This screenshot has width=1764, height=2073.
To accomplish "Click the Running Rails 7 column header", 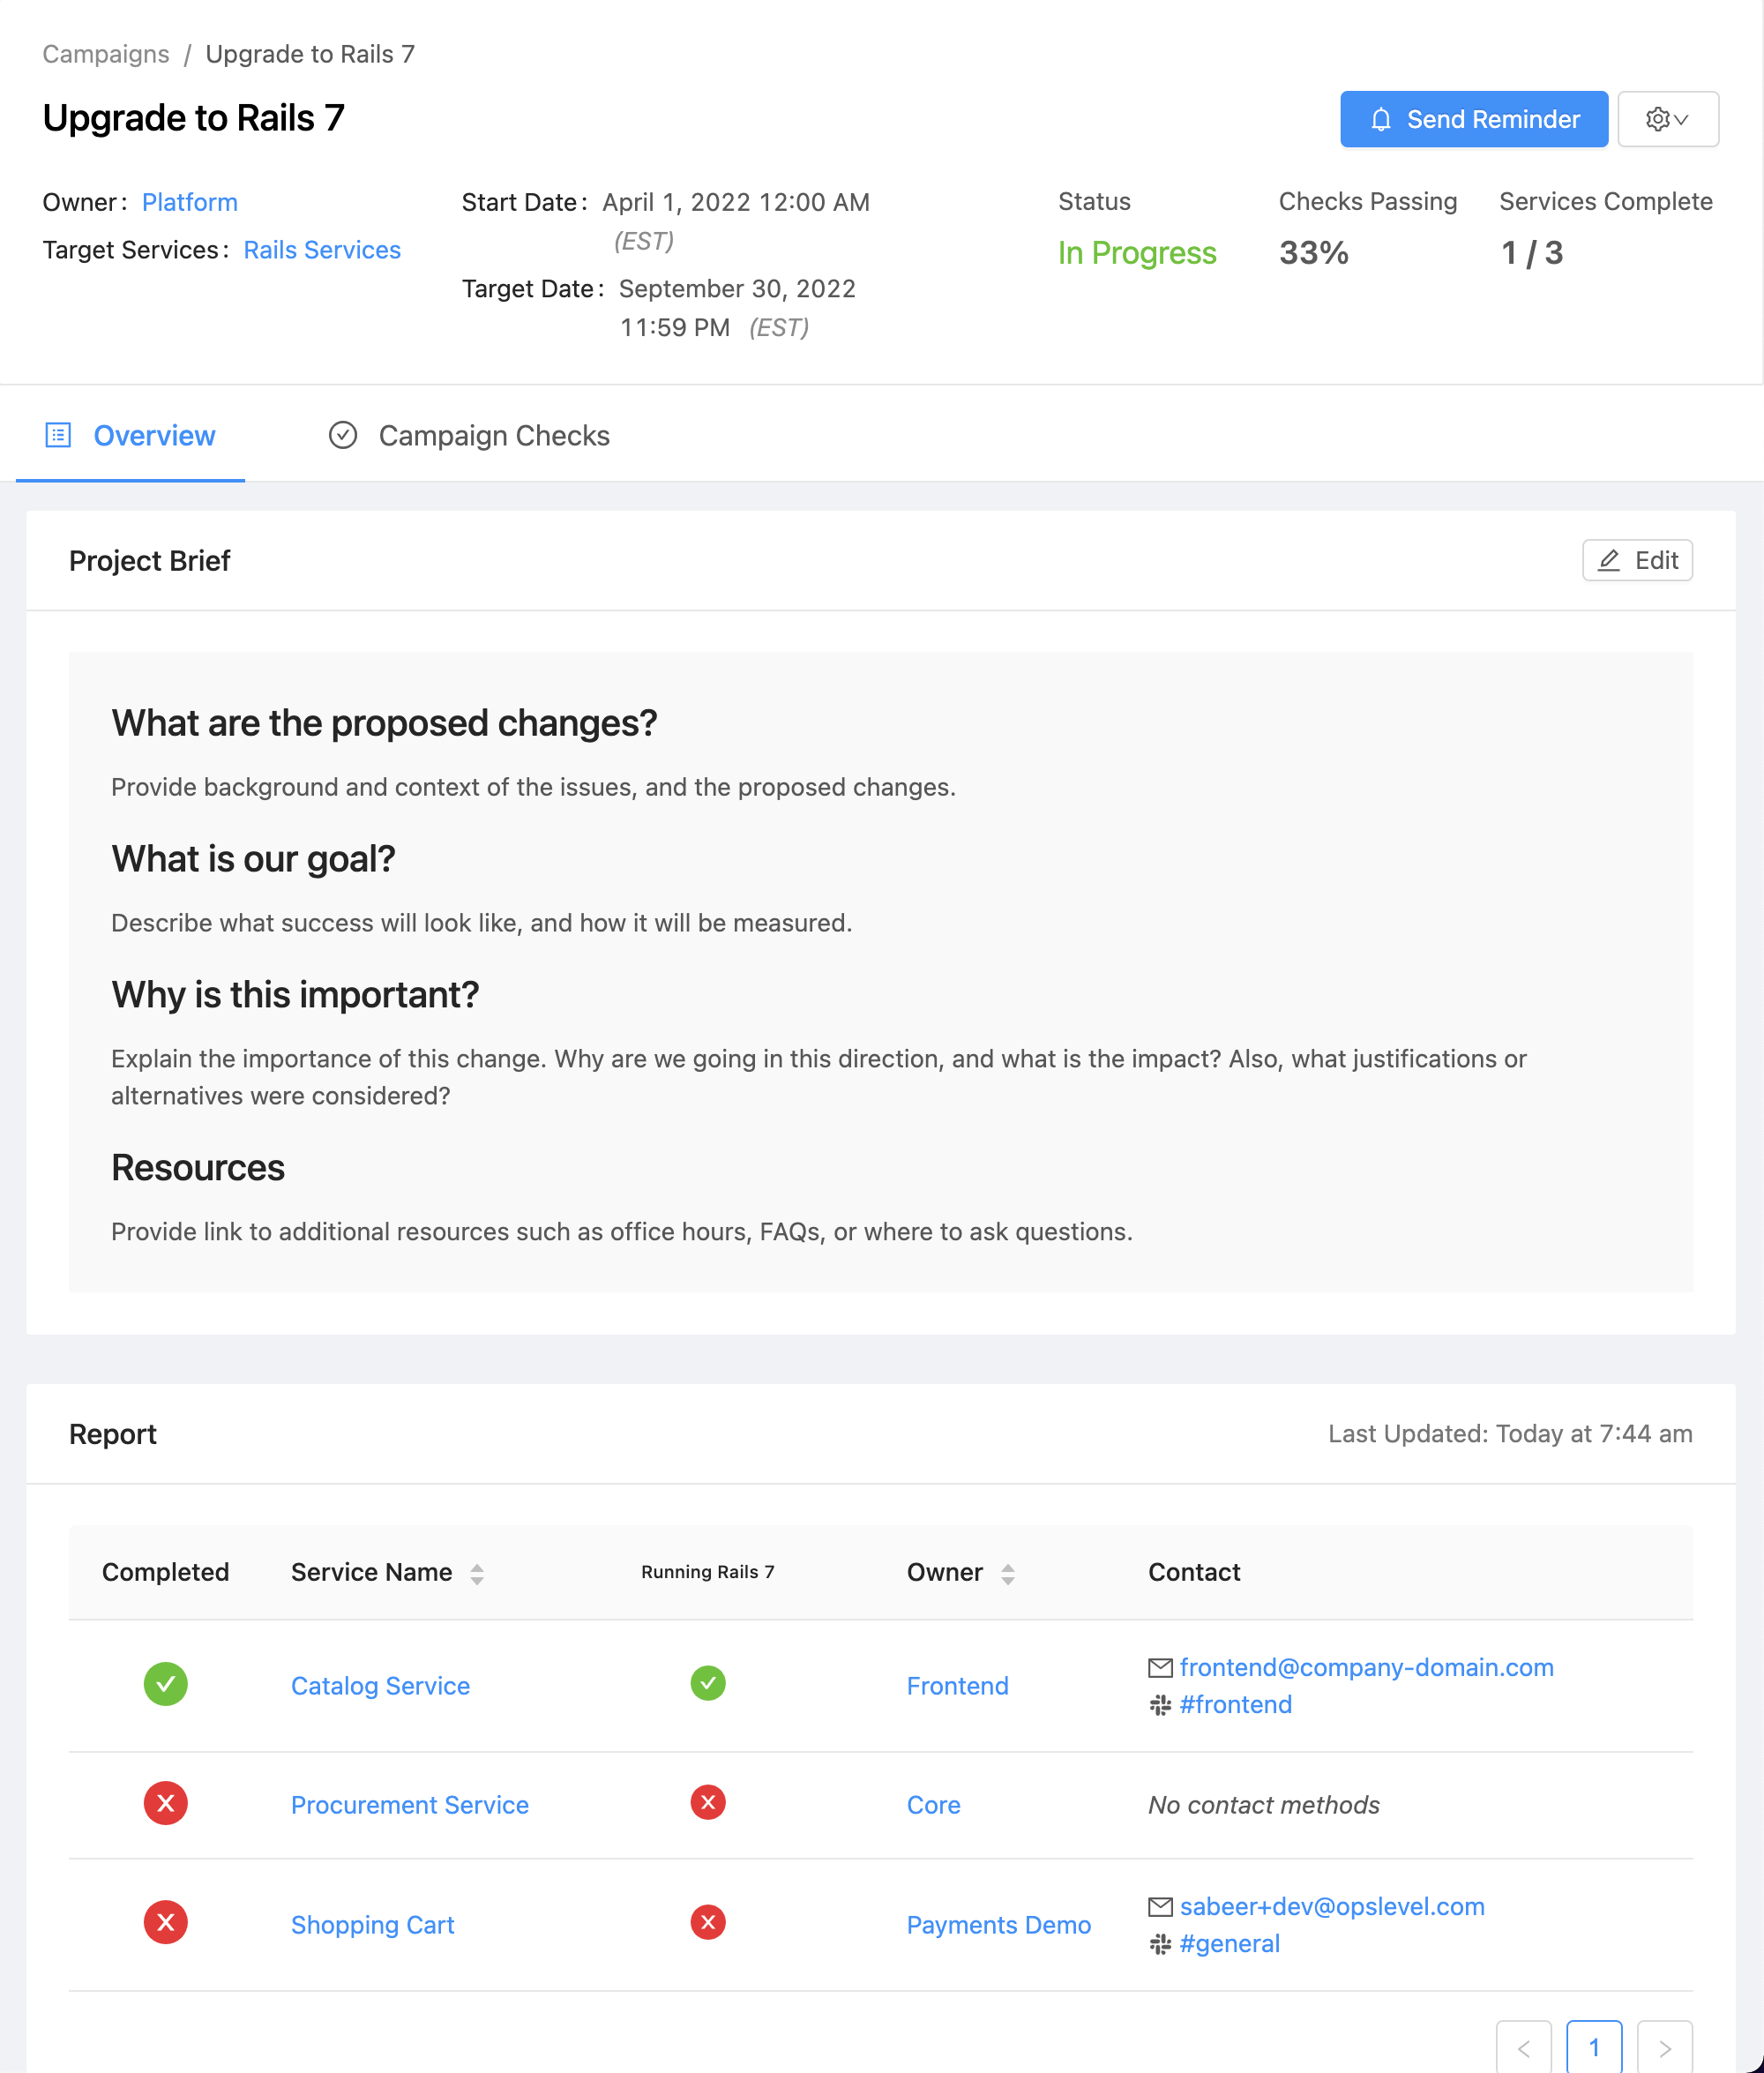I will click(707, 1572).
